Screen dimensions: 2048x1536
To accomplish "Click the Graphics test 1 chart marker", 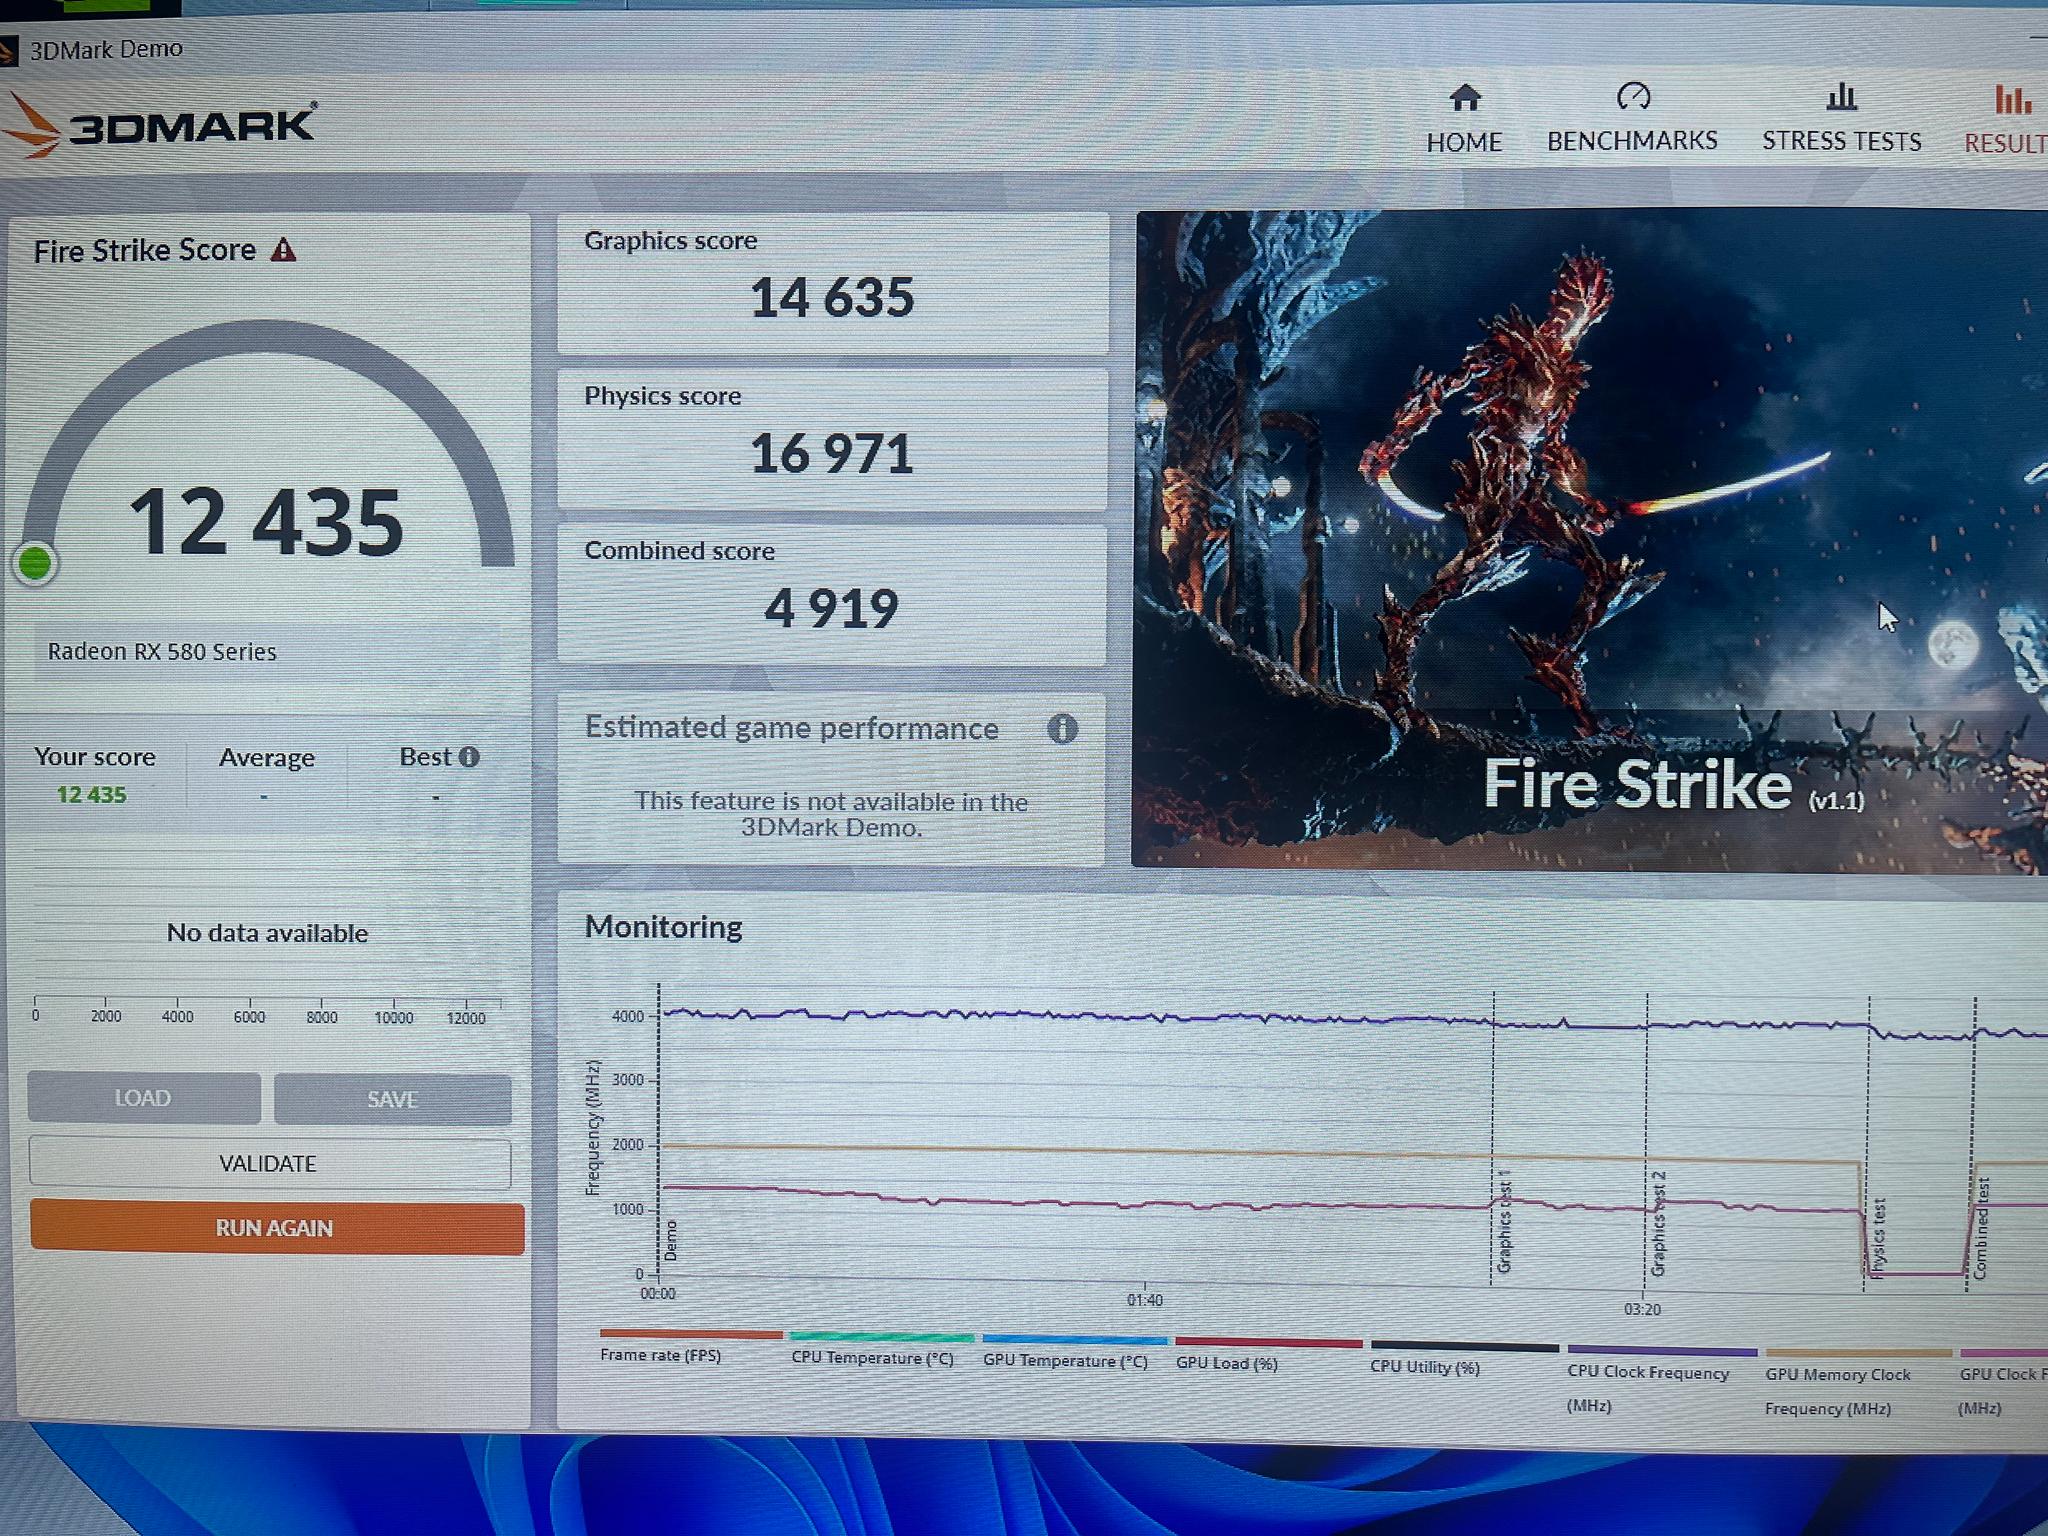I will pyautogui.click(x=1504, y=1222).
